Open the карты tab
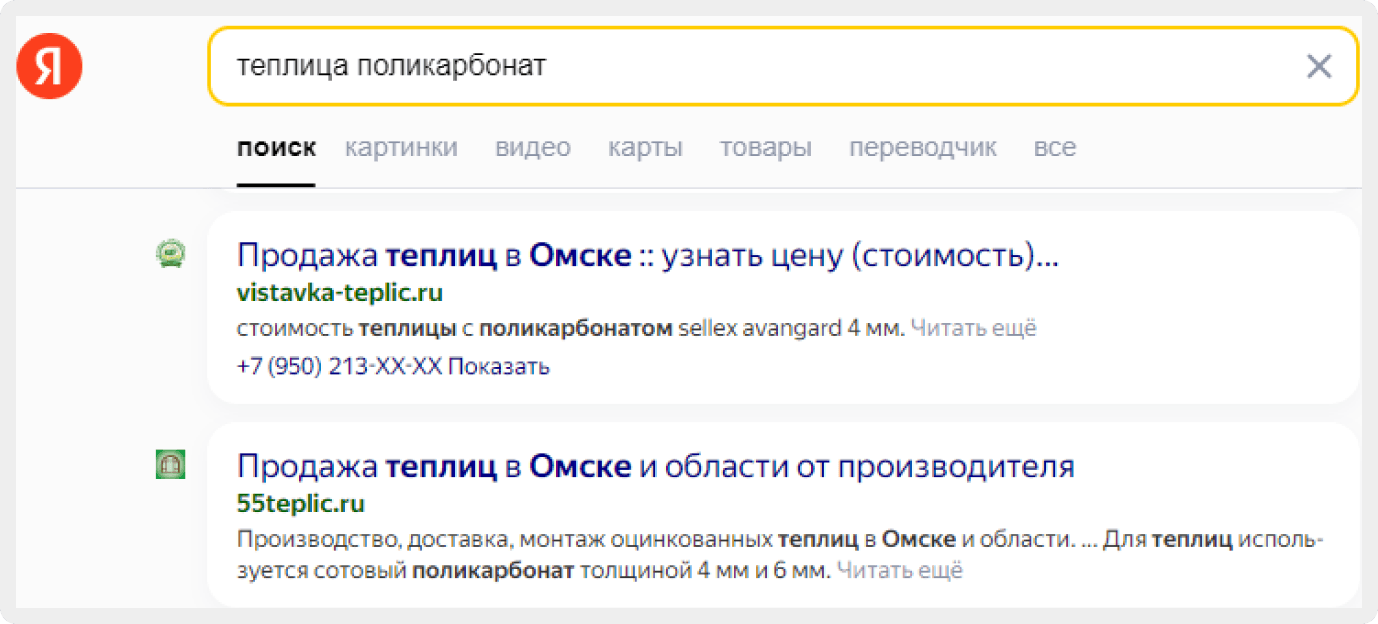The width and height of the screenshot is (1378, 624). pos(645,148)
